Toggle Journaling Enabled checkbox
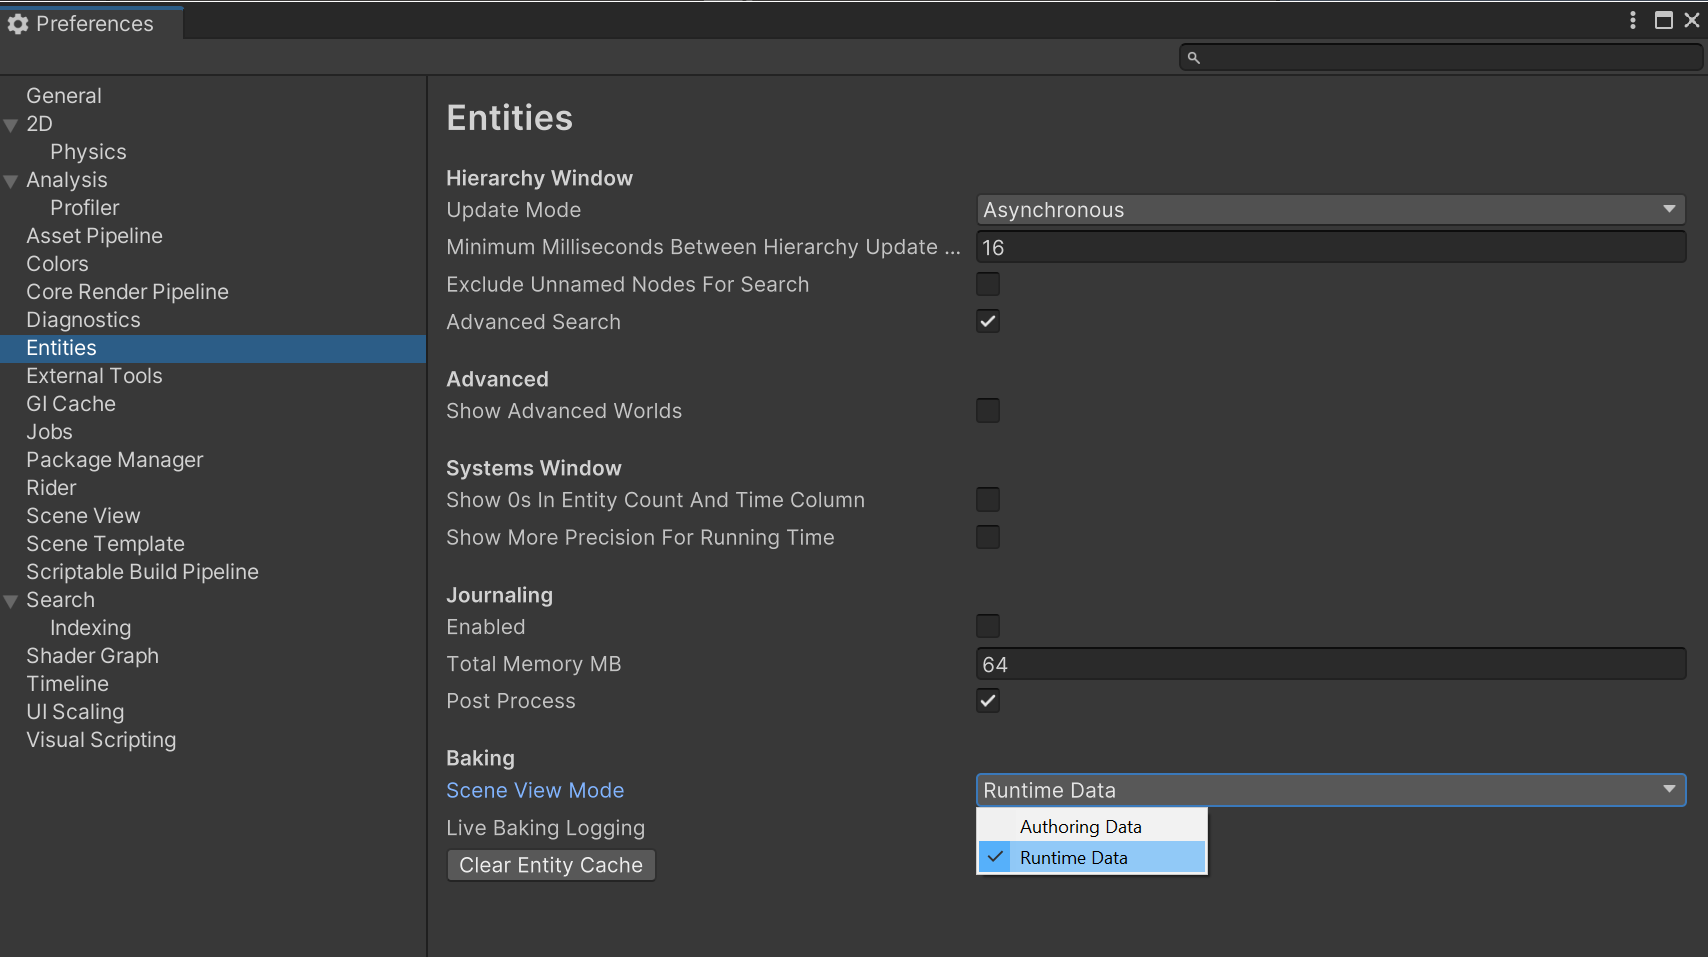Image resolution: width=1708 pixels, height=957 pixels. click(x=988, y=627)
